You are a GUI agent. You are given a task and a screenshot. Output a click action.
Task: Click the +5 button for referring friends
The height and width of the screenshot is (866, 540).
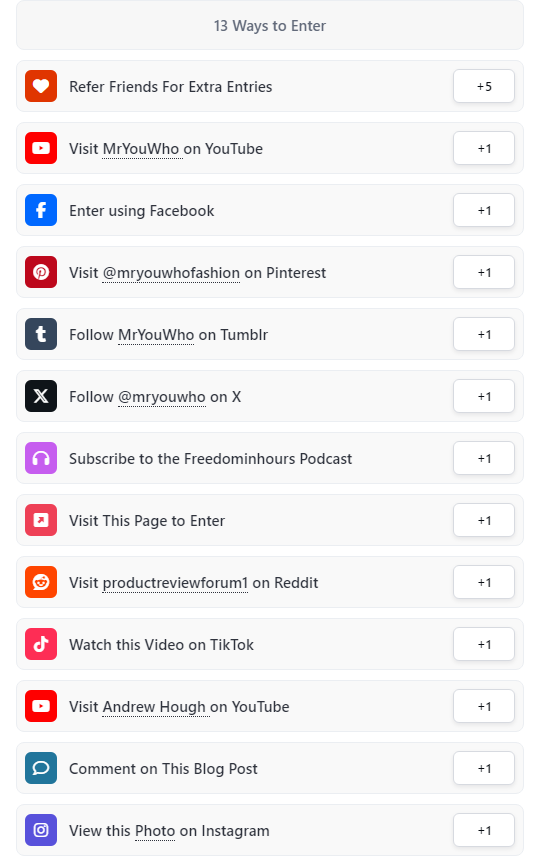point(484,86)
